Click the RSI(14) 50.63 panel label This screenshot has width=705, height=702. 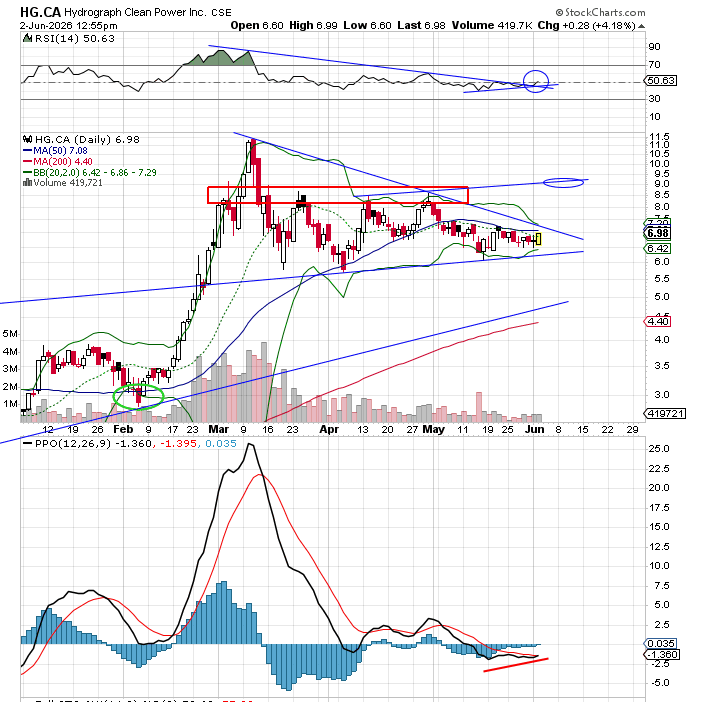74,39
